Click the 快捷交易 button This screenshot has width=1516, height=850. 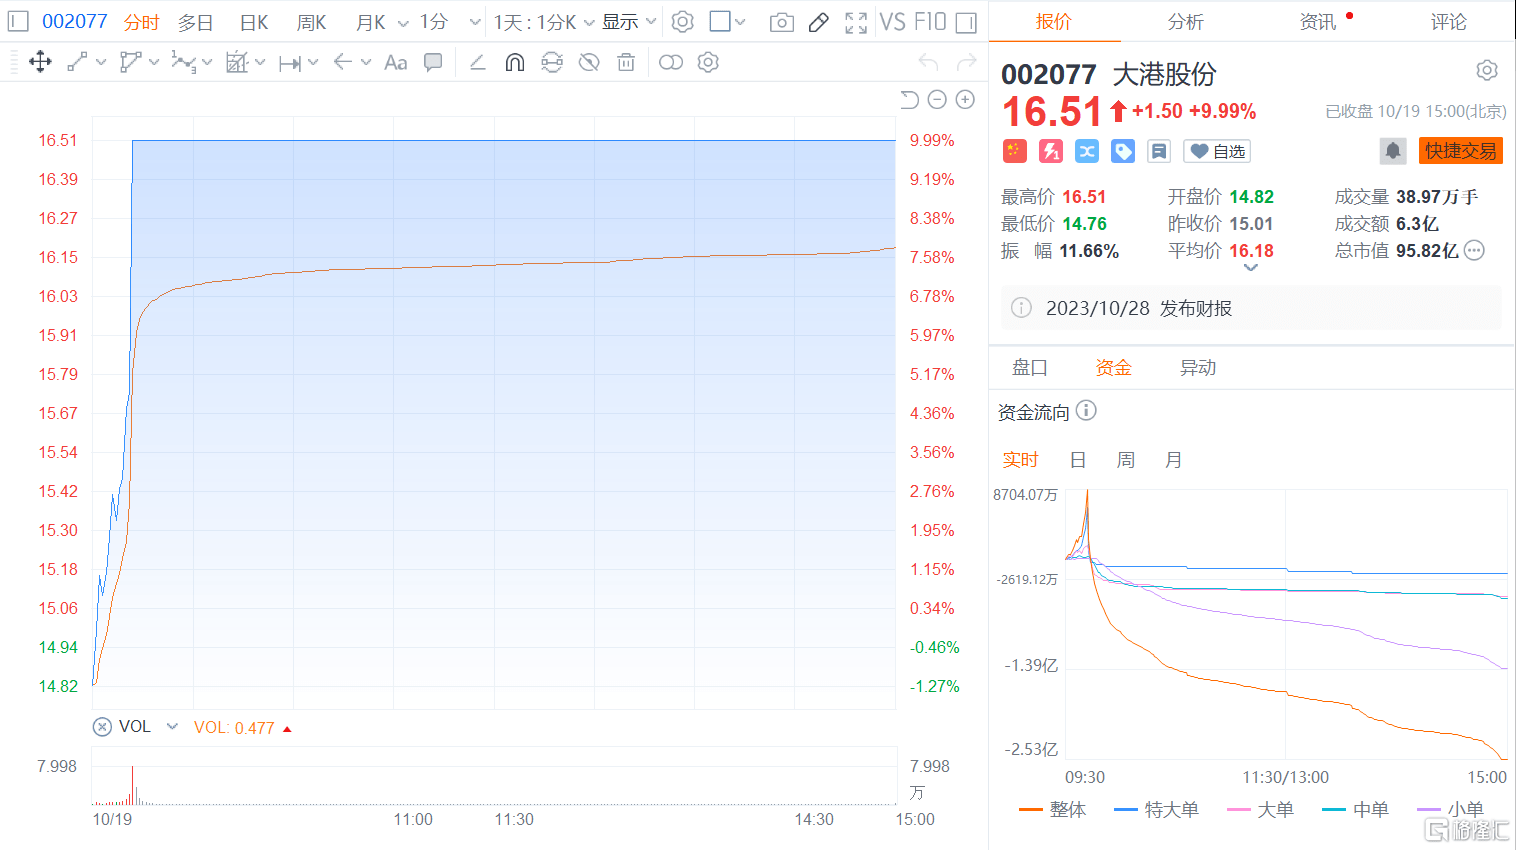[1460, 150]
